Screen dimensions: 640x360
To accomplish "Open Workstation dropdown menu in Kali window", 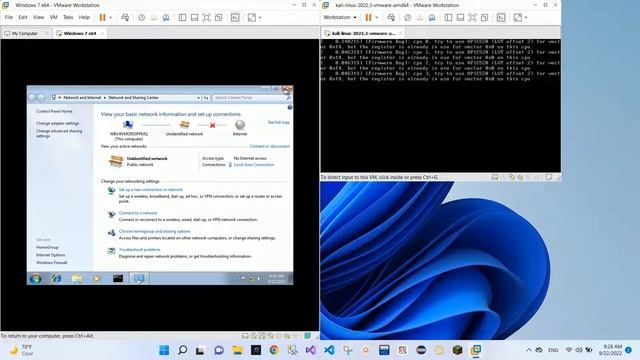I will coord(340,17).
